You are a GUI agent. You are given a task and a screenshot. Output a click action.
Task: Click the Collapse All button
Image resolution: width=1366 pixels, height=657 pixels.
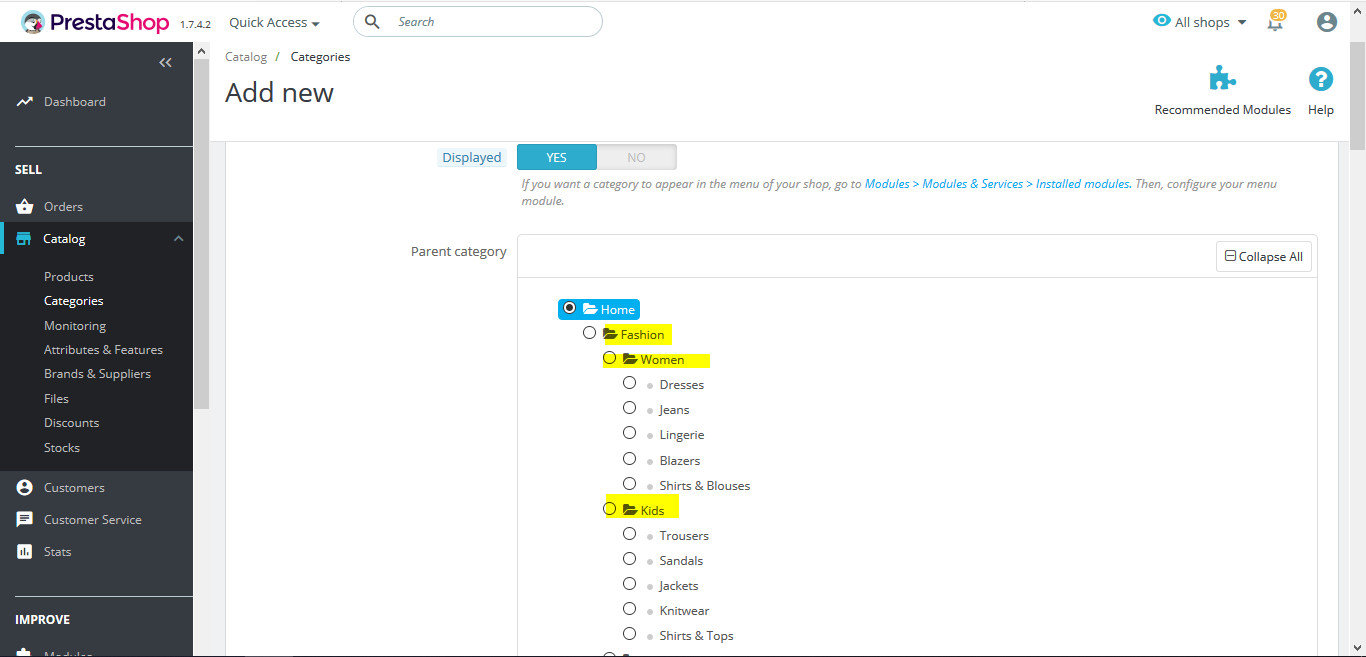point(1263,256)
